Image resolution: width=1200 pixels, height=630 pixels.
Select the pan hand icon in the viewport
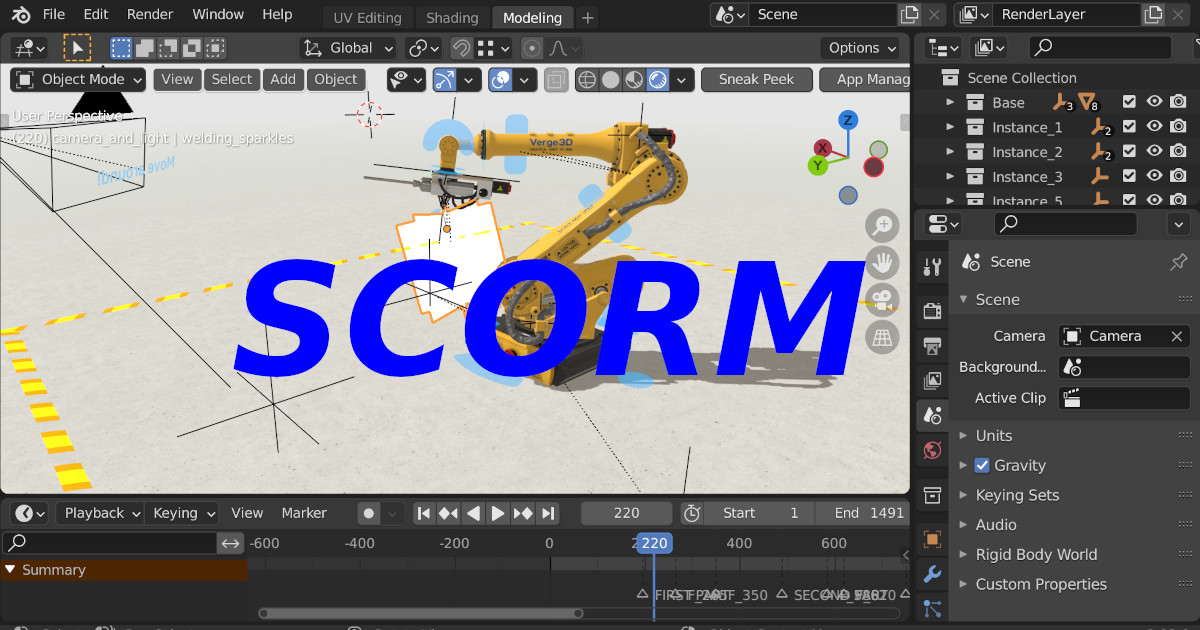[882, 262]
